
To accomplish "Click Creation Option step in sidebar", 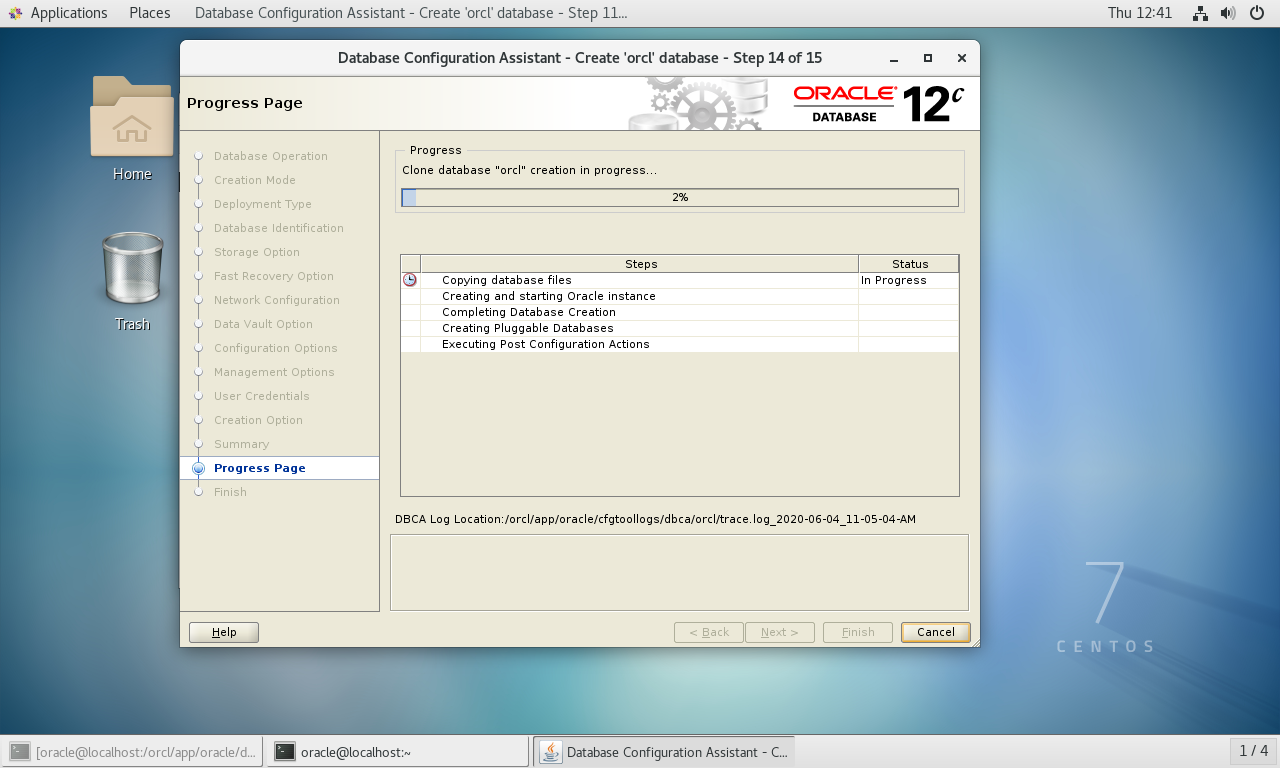I will pos(258,420).
